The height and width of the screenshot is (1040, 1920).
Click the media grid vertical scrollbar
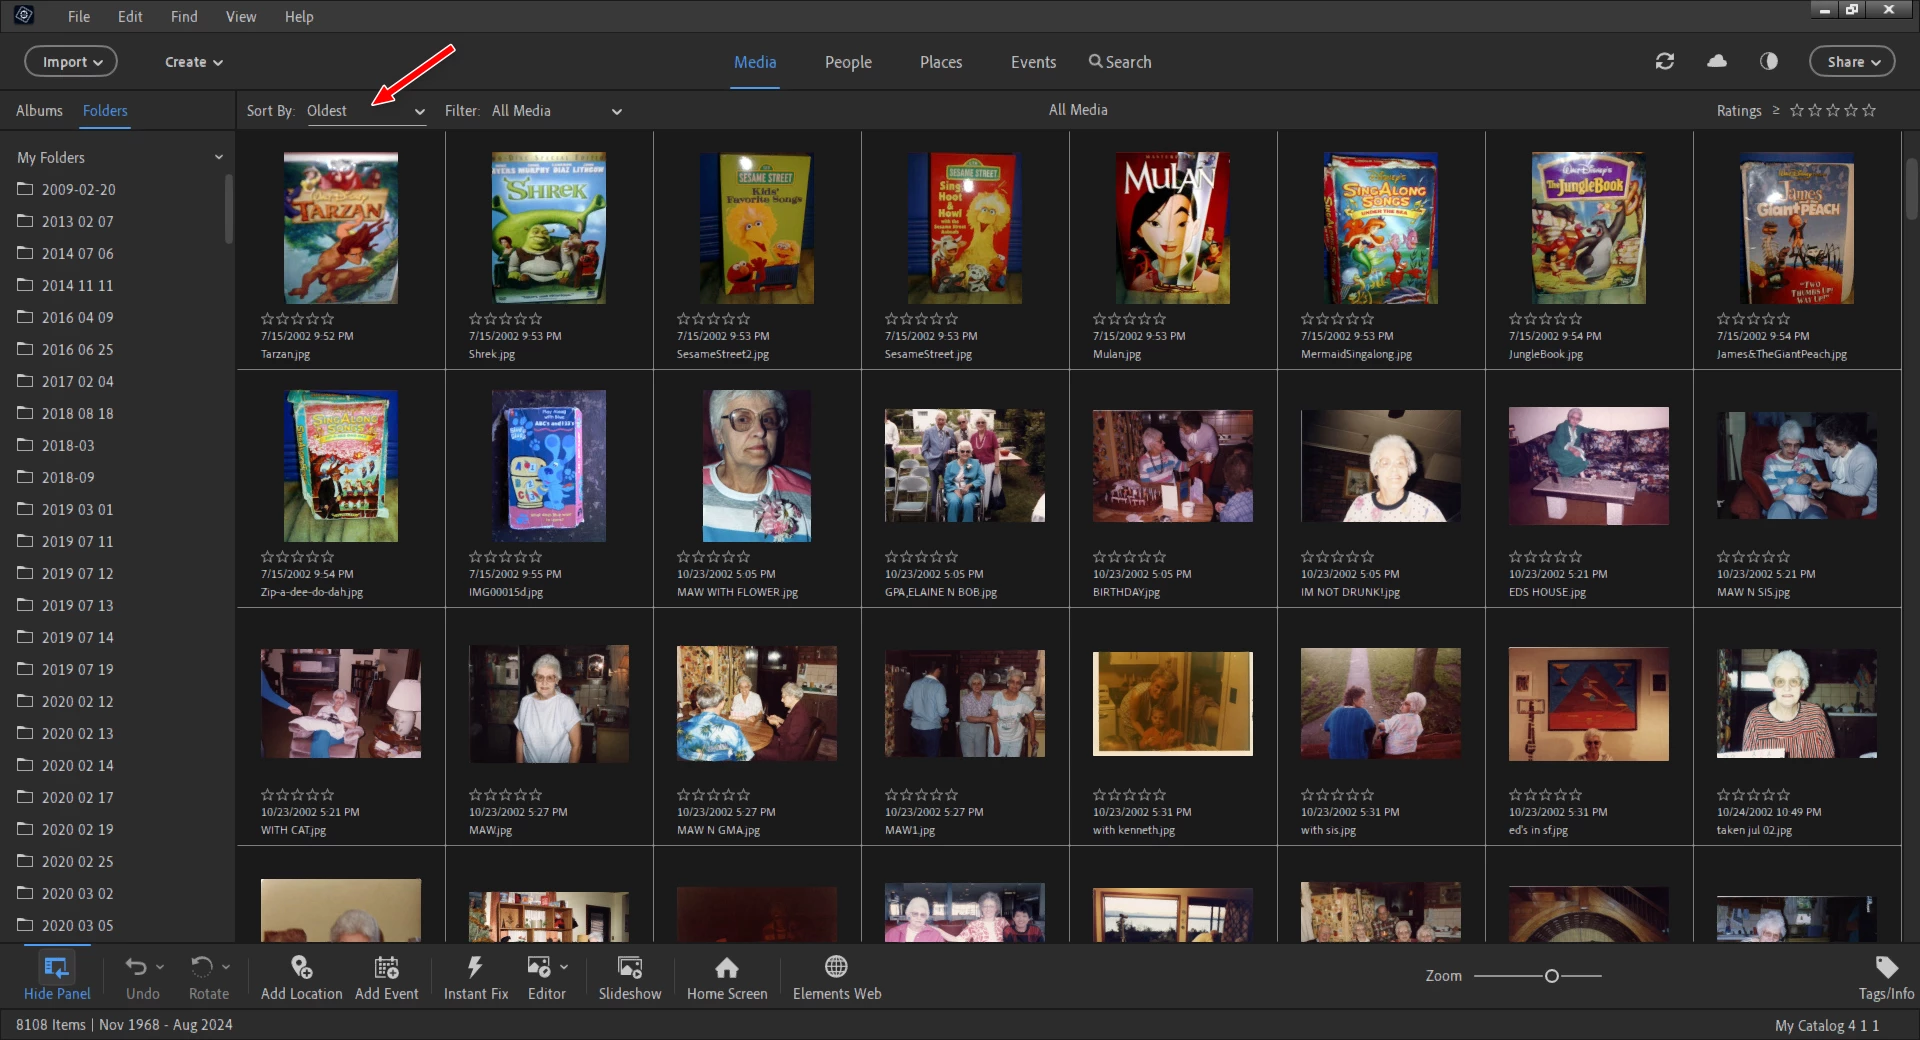(1911, 187)
